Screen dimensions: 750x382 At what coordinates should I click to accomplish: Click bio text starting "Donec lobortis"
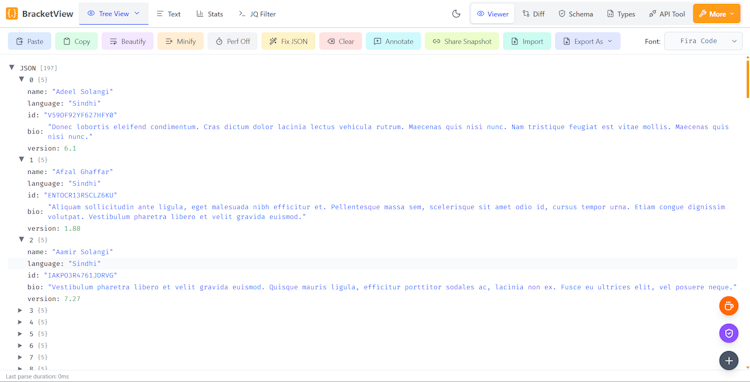point(388,131)
